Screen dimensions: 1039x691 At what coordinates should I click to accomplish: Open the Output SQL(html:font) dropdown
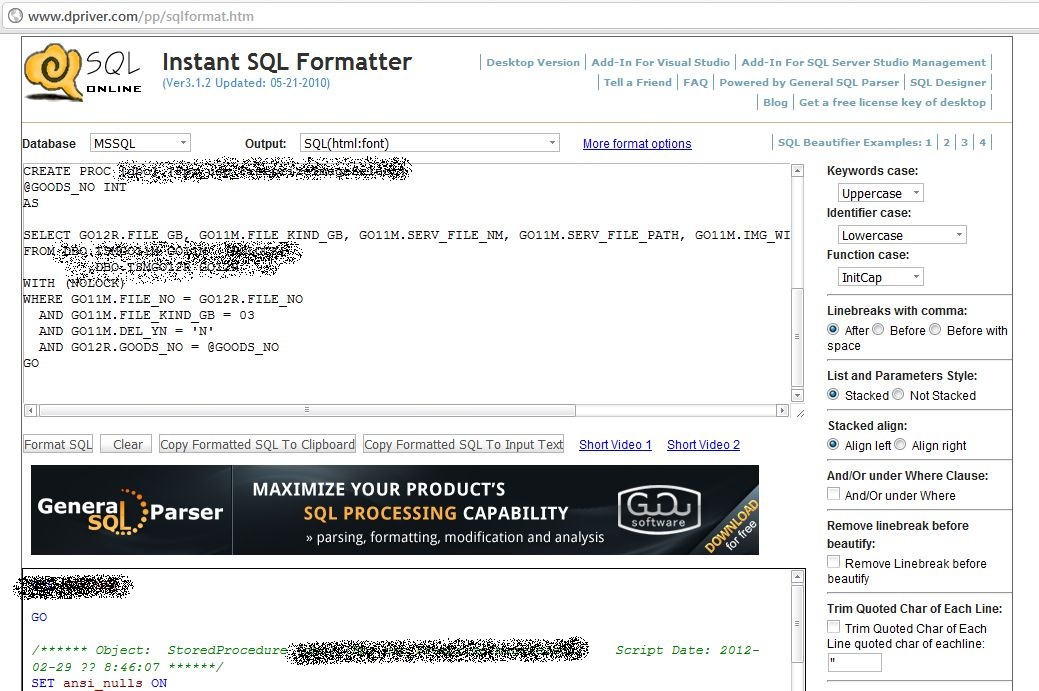point(429,143)
